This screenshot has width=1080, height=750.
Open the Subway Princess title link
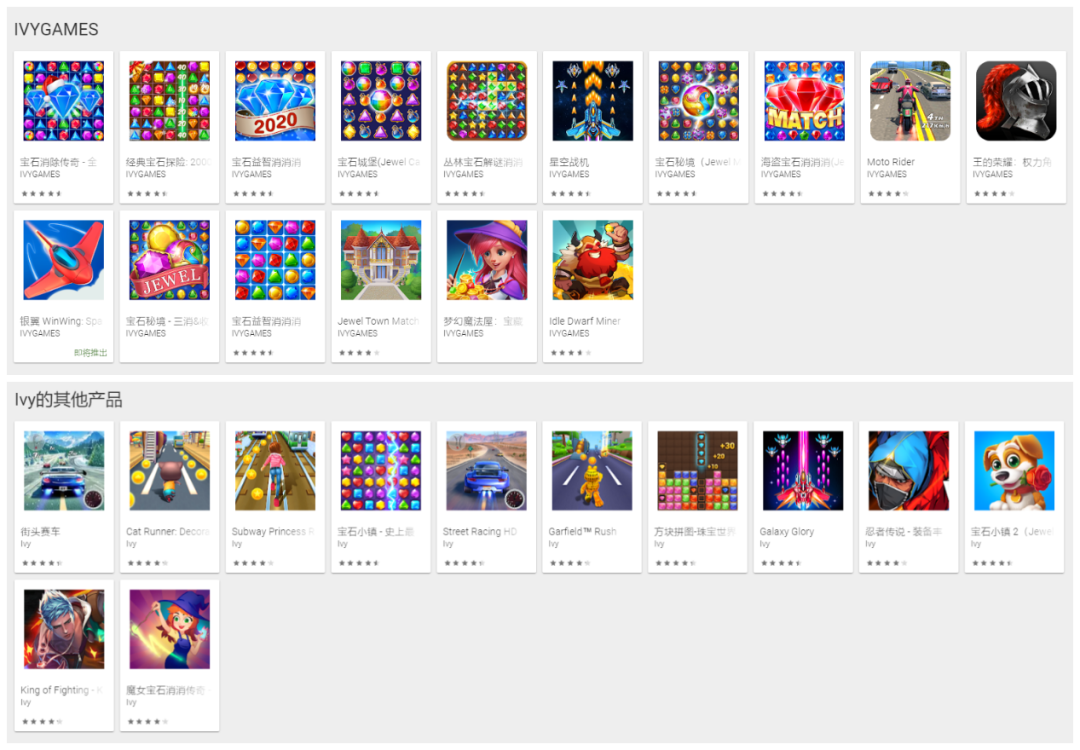tap(273, 532)
